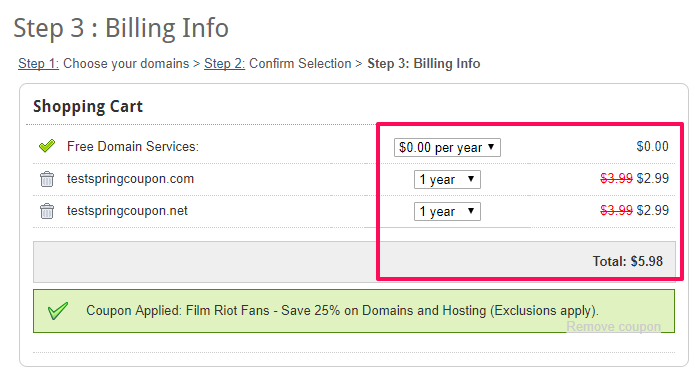The width and height of the screenshot is (695, 372).
Task: Click the Free Domain Services label
Action: pos(133,146)
